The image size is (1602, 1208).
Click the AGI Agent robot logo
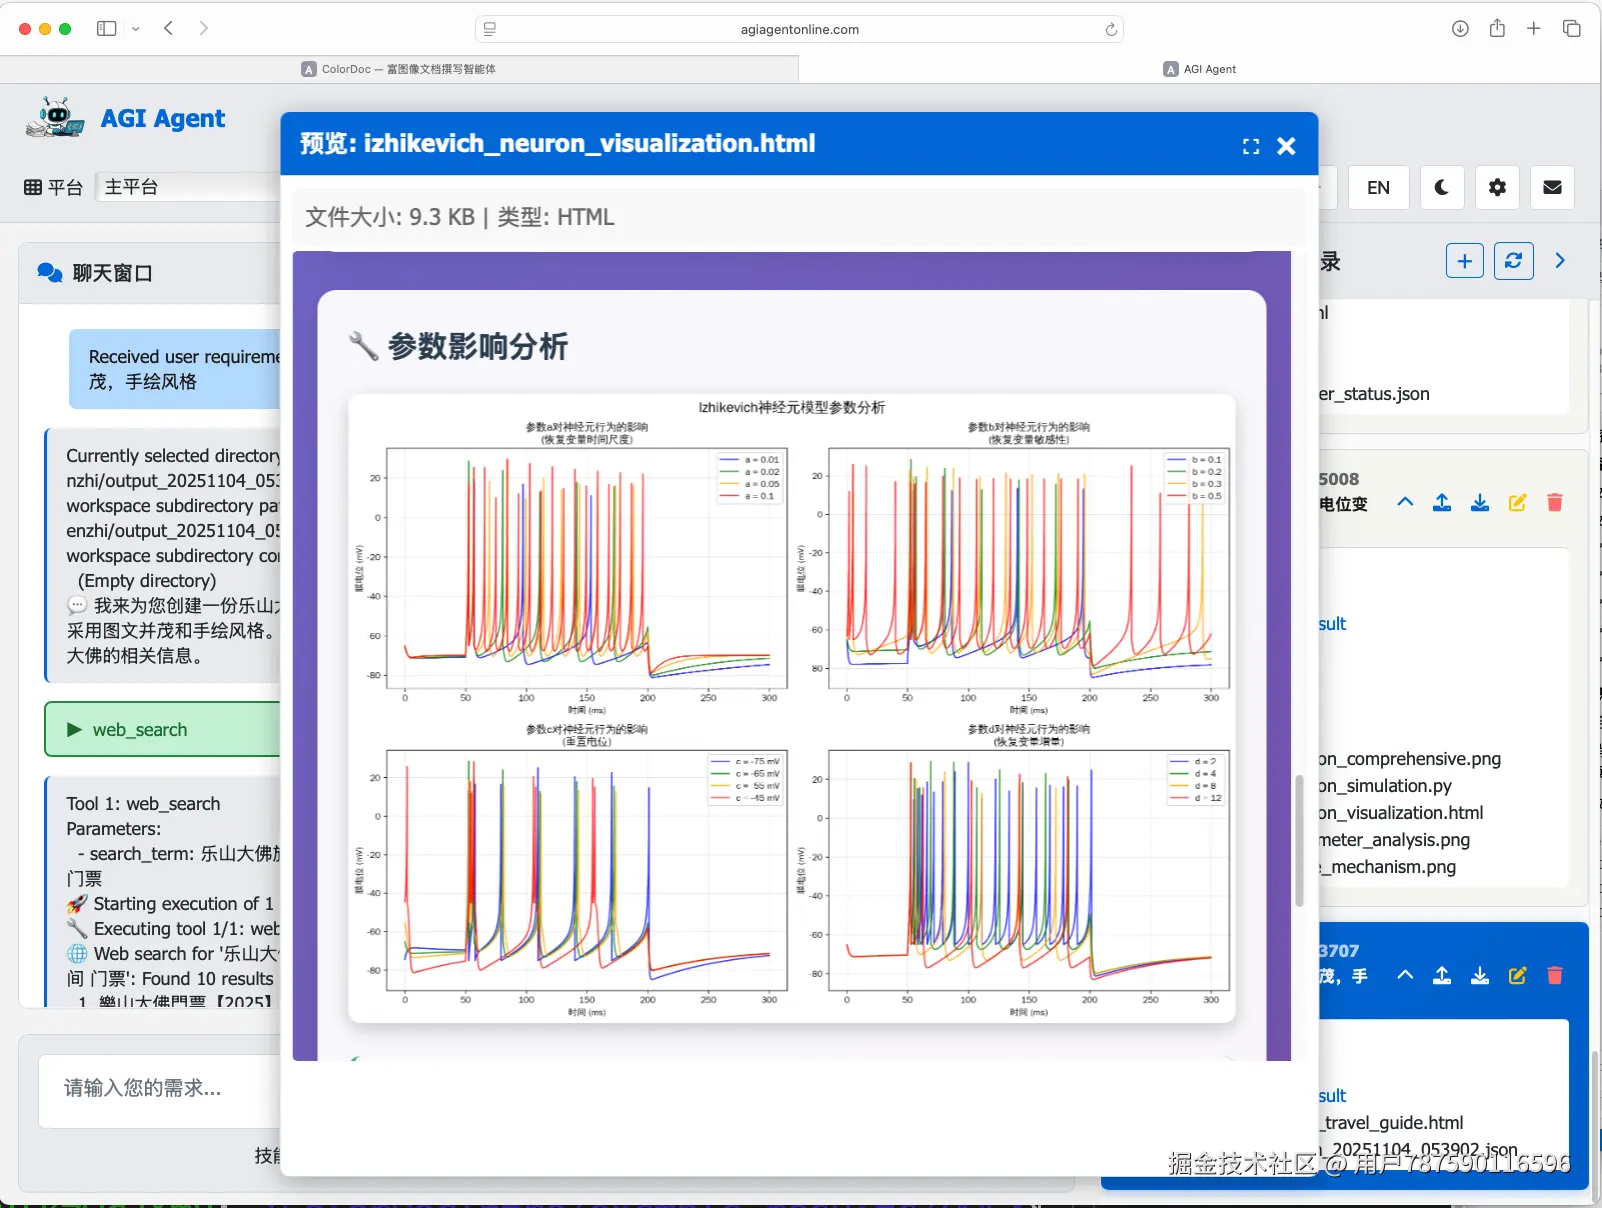point(56,118)
